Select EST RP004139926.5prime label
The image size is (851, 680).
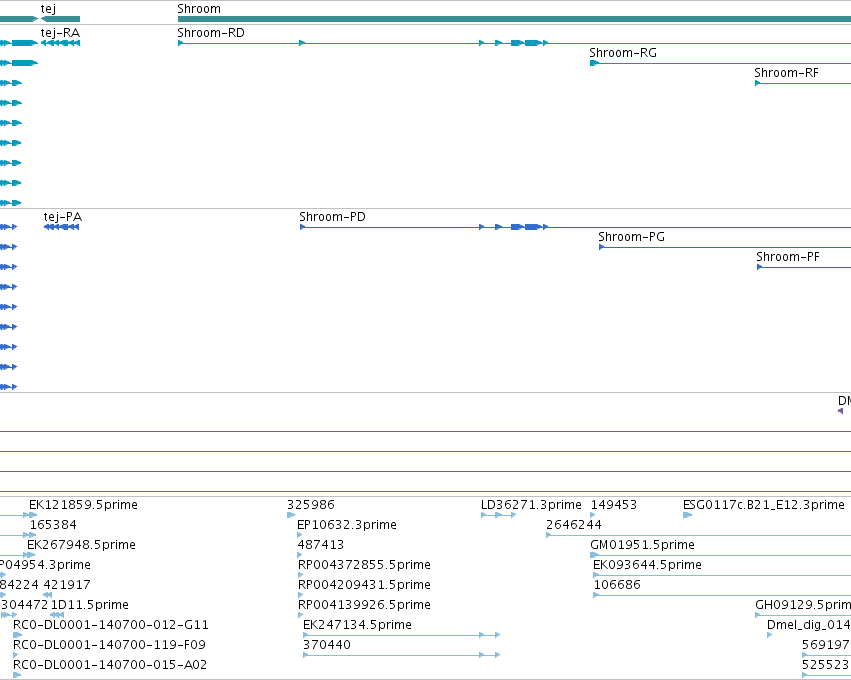(364, 605)
